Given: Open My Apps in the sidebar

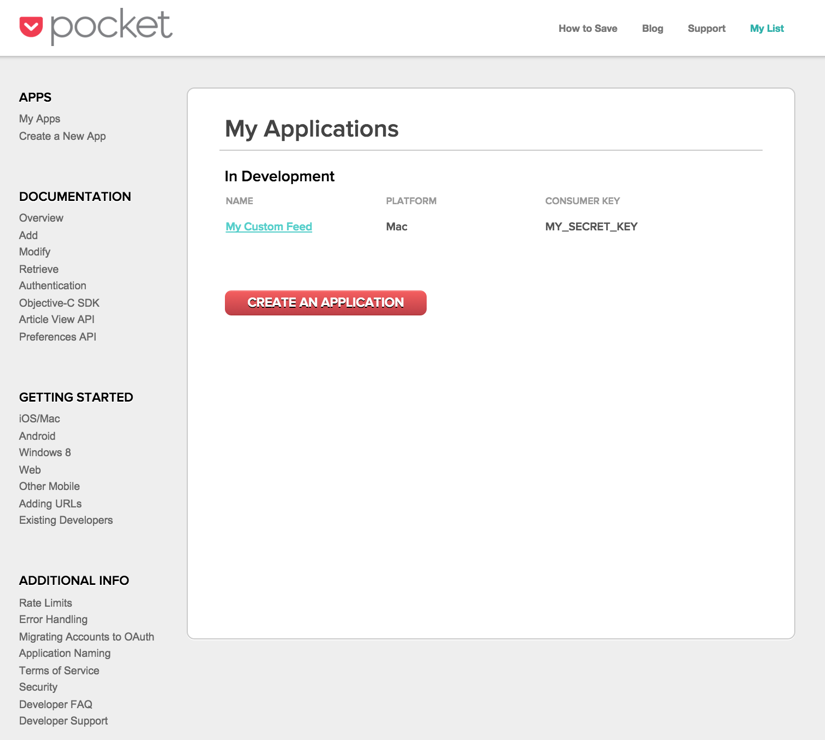Looking at the screenshot, I should coord(39,119).
